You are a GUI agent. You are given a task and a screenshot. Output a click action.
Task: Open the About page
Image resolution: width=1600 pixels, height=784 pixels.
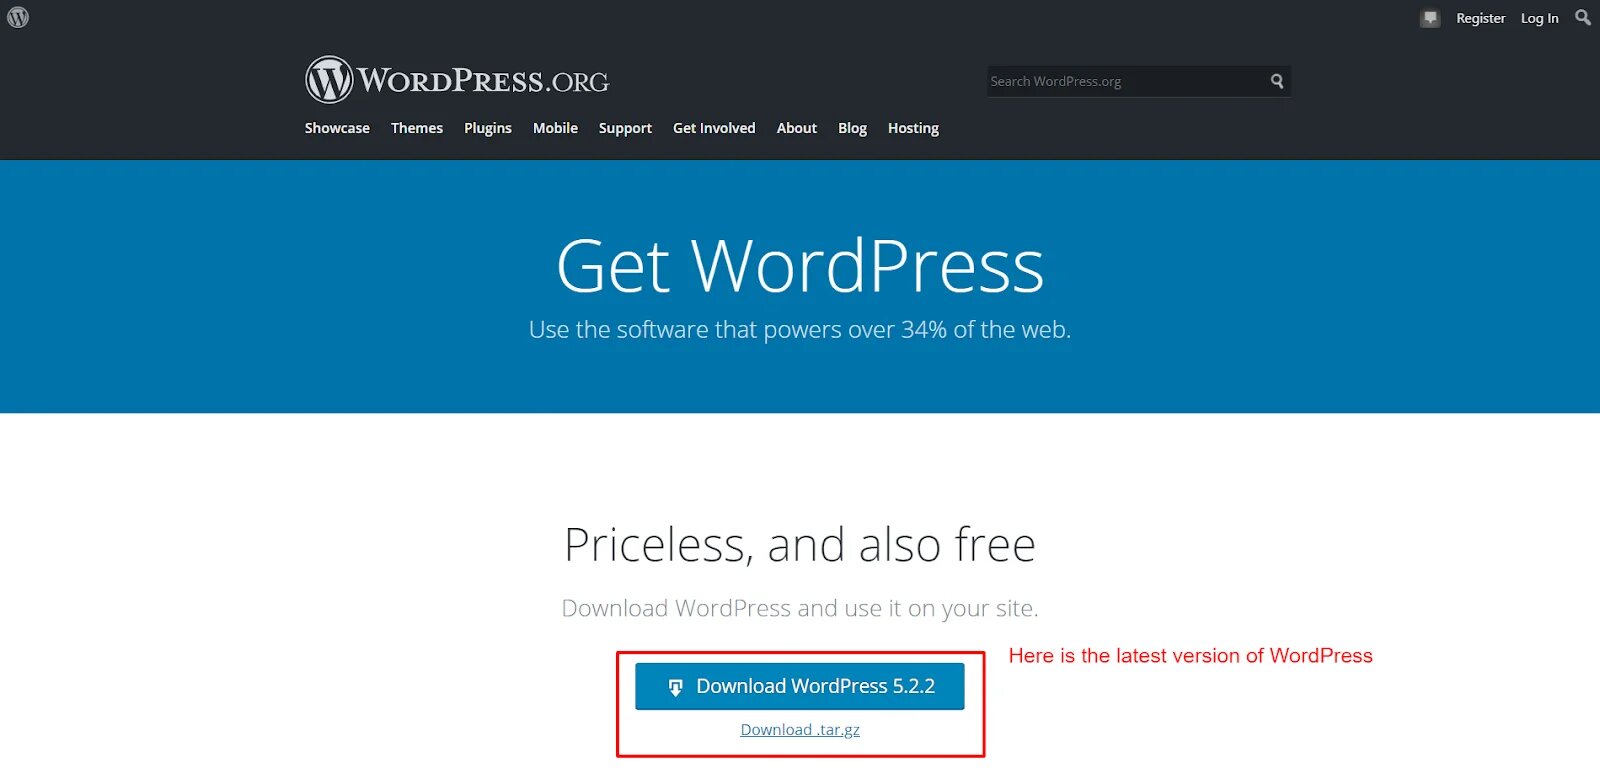point(797,128)
